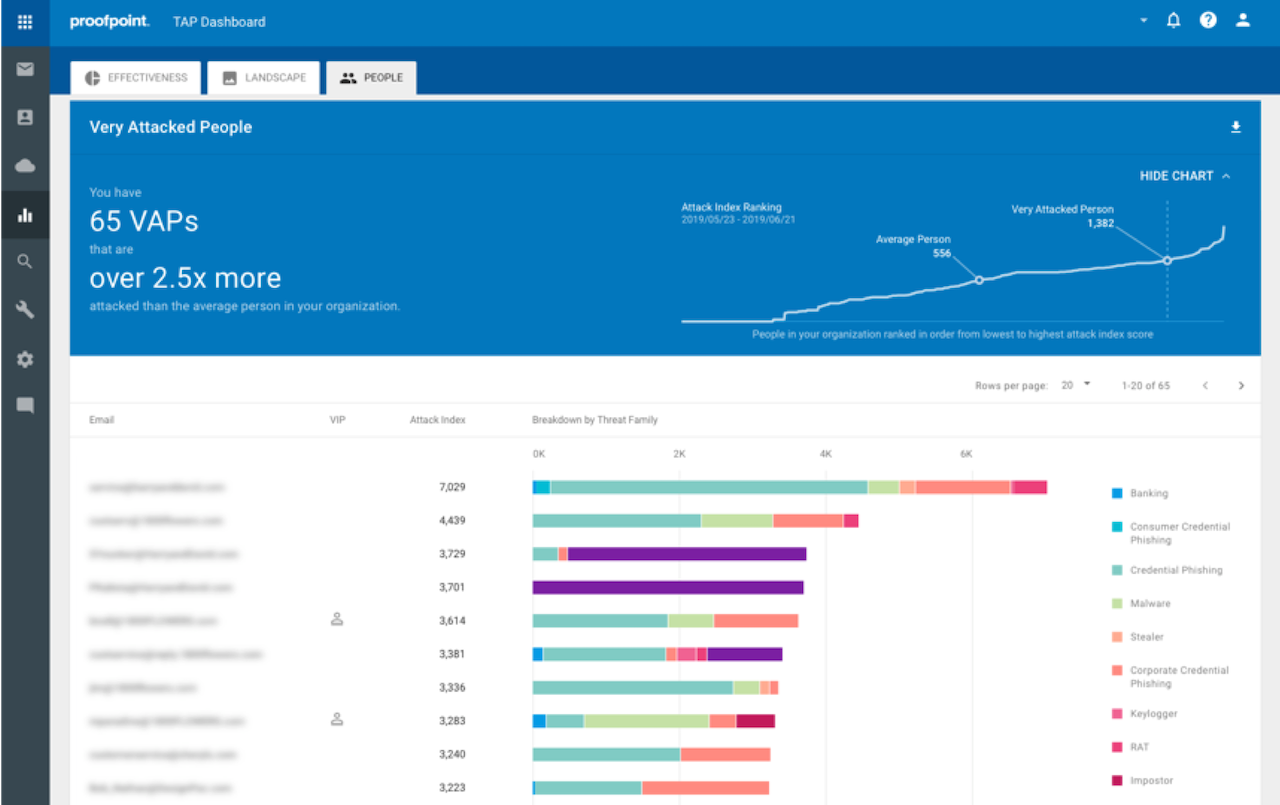Open the search icon in sidebar
The image size is (1280, 805).
(25, 262)
